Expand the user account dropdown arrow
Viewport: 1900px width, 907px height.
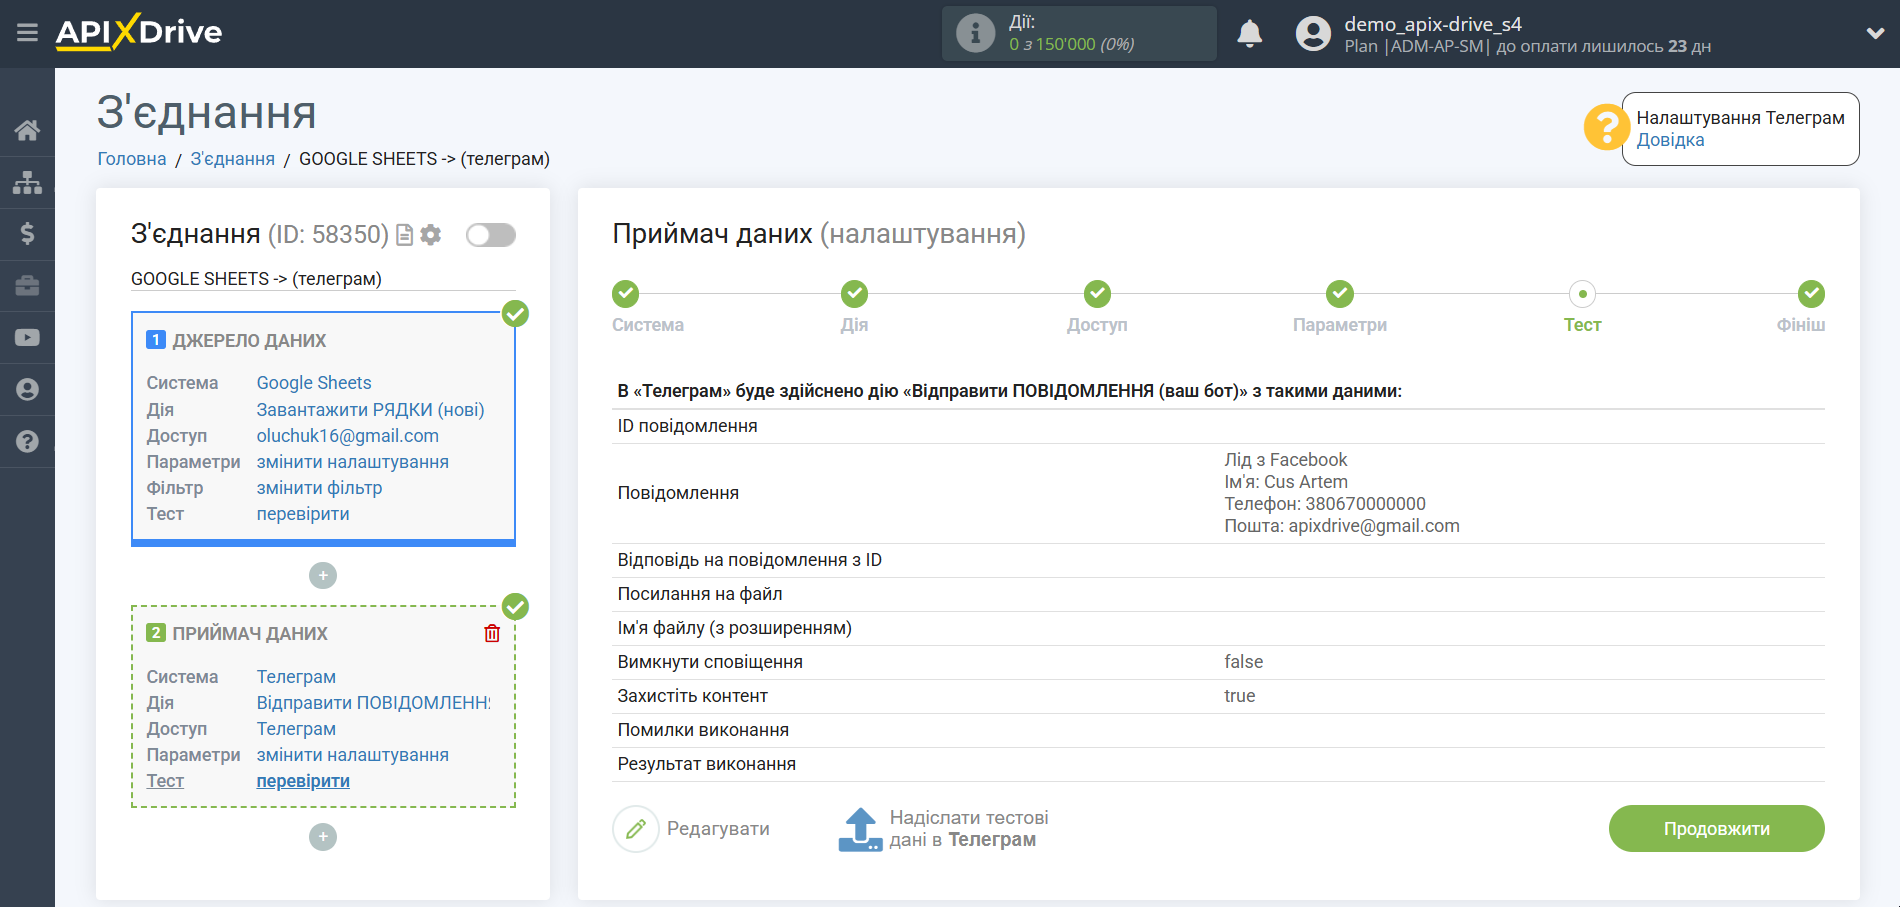tap(1875, 33)
